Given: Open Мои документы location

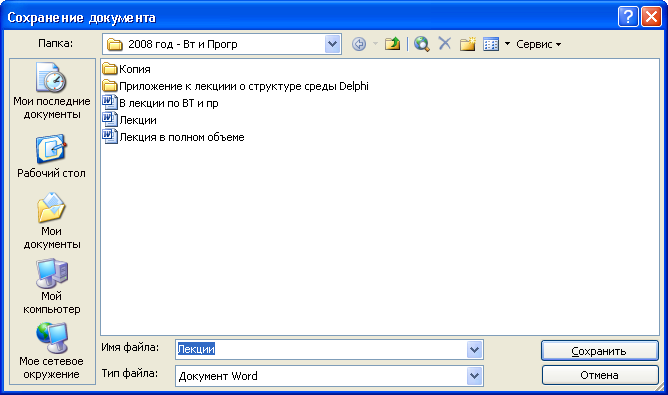Looking at the screenshot, I should (x=52, y=221).
